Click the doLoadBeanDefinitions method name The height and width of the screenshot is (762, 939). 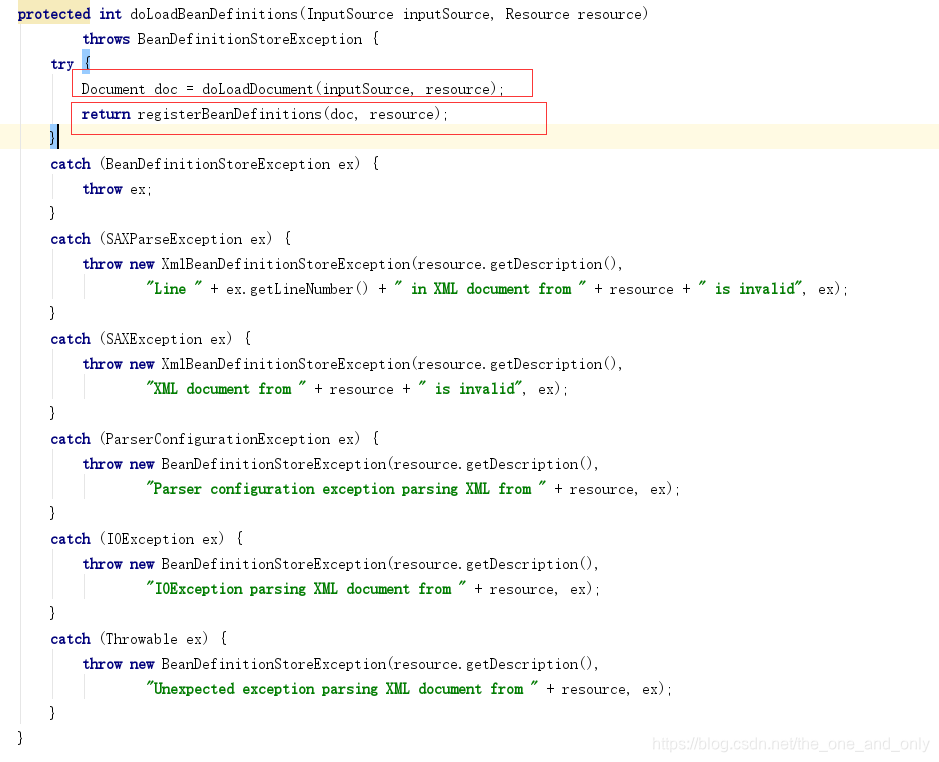coord(214,14)
